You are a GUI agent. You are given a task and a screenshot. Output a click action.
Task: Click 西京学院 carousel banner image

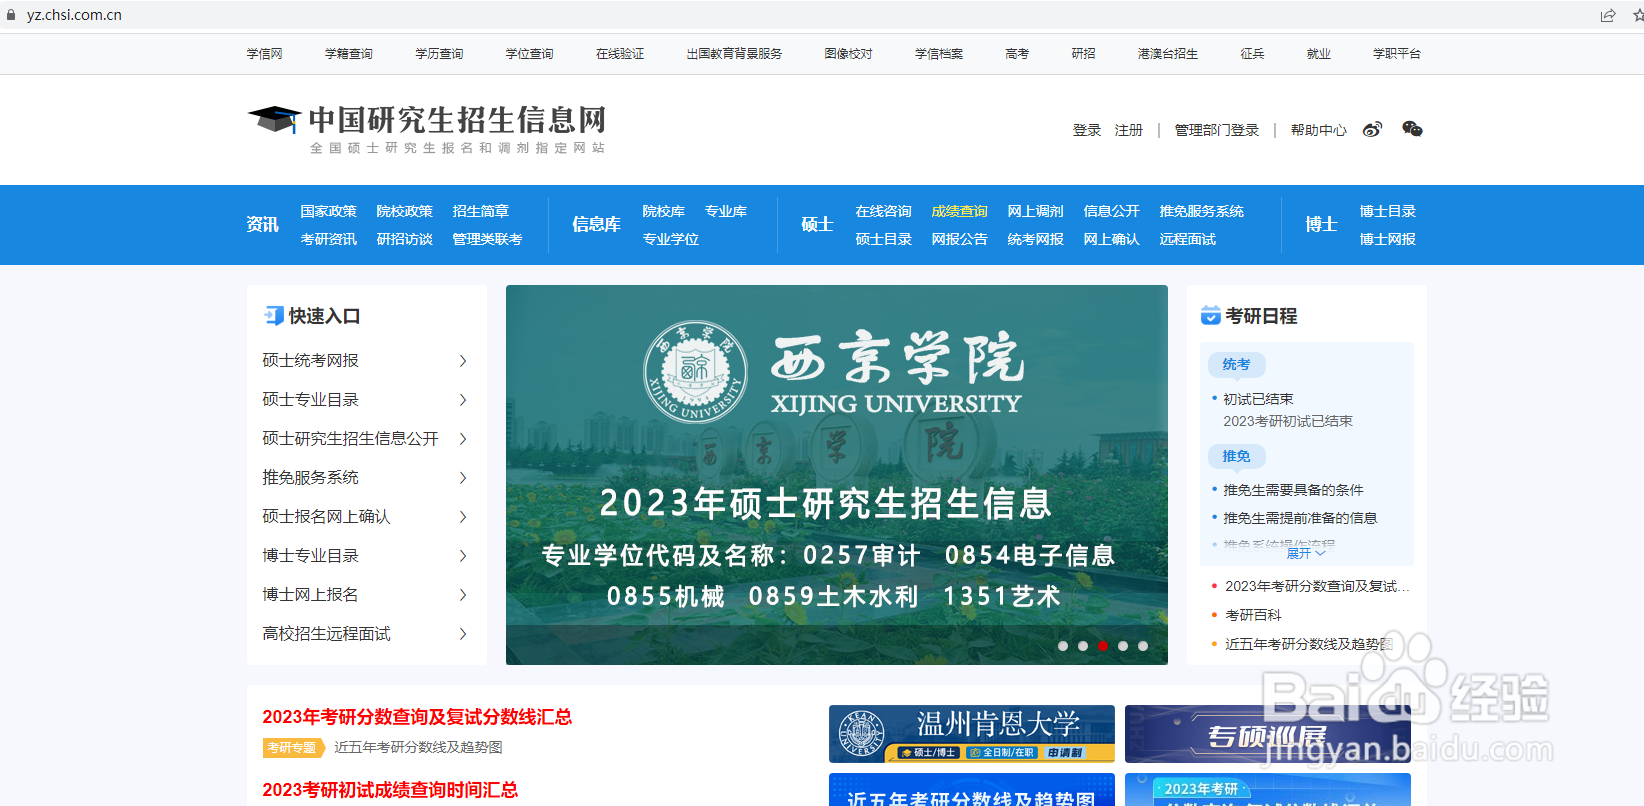pos(837,475)
